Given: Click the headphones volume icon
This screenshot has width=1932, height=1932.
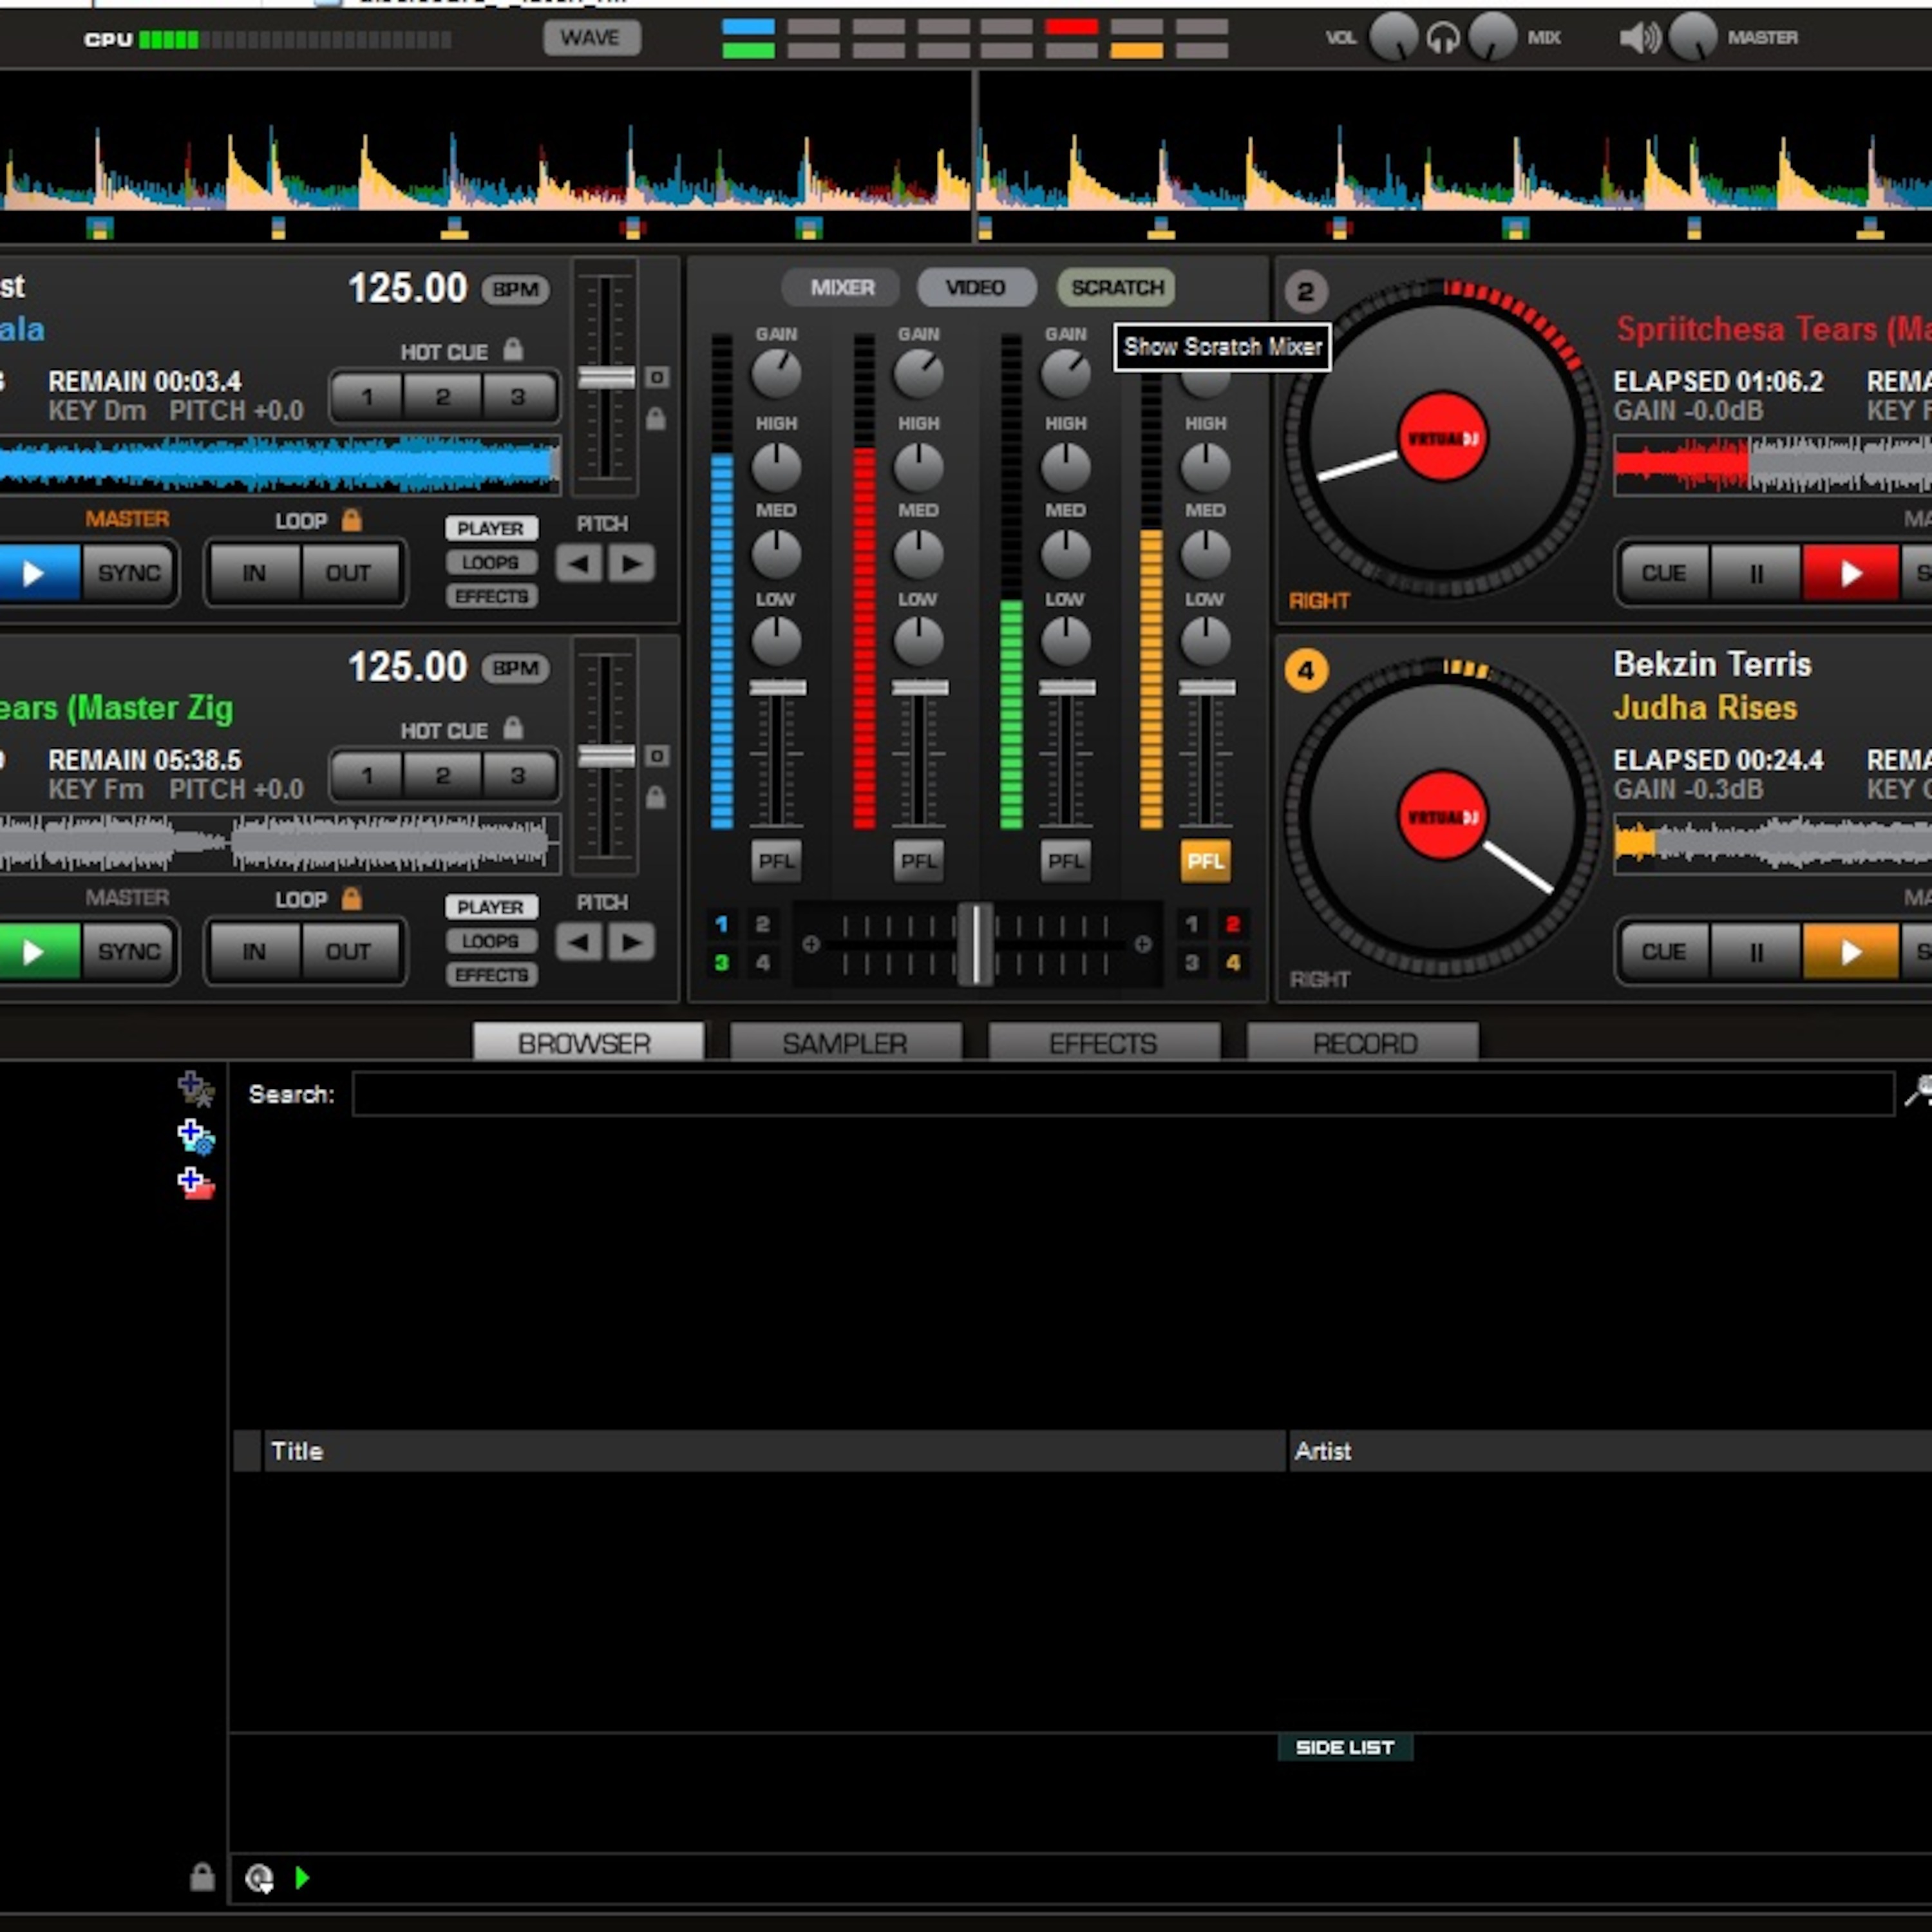Looking at the screenshot, I should tap(1442, 38).
